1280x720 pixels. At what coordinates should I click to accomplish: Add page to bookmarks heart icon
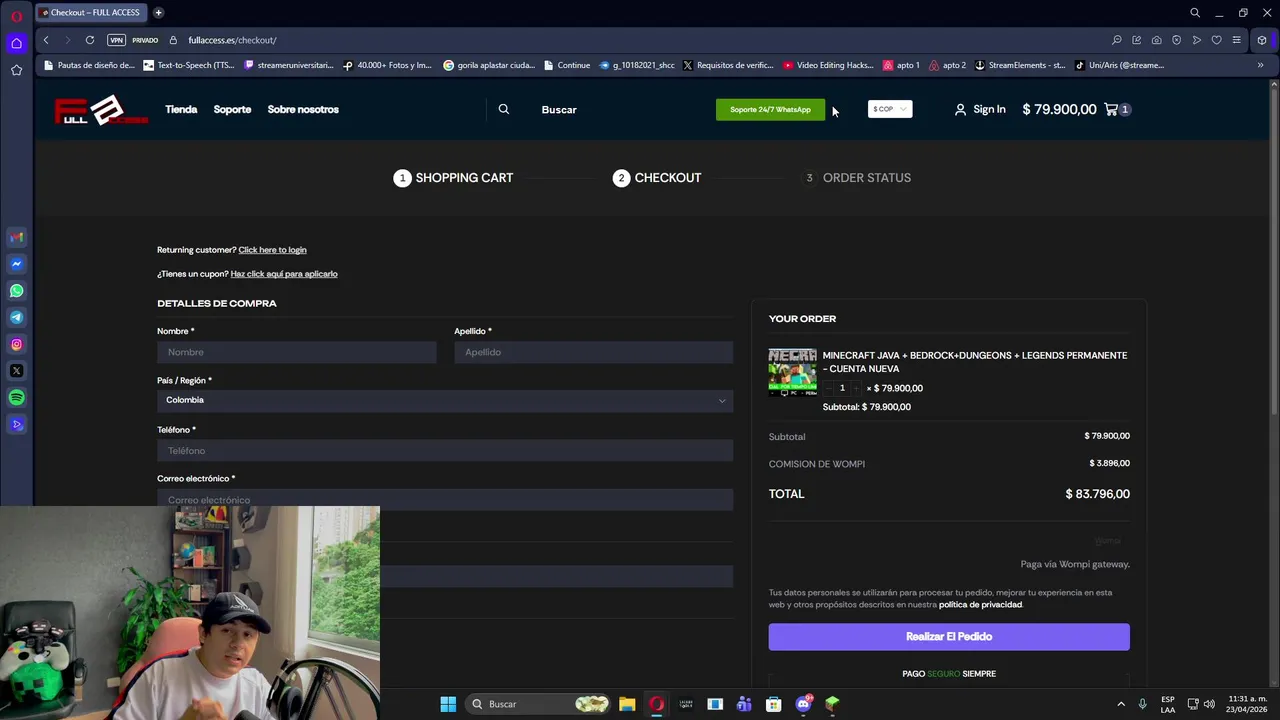[x=1217, y=40]
